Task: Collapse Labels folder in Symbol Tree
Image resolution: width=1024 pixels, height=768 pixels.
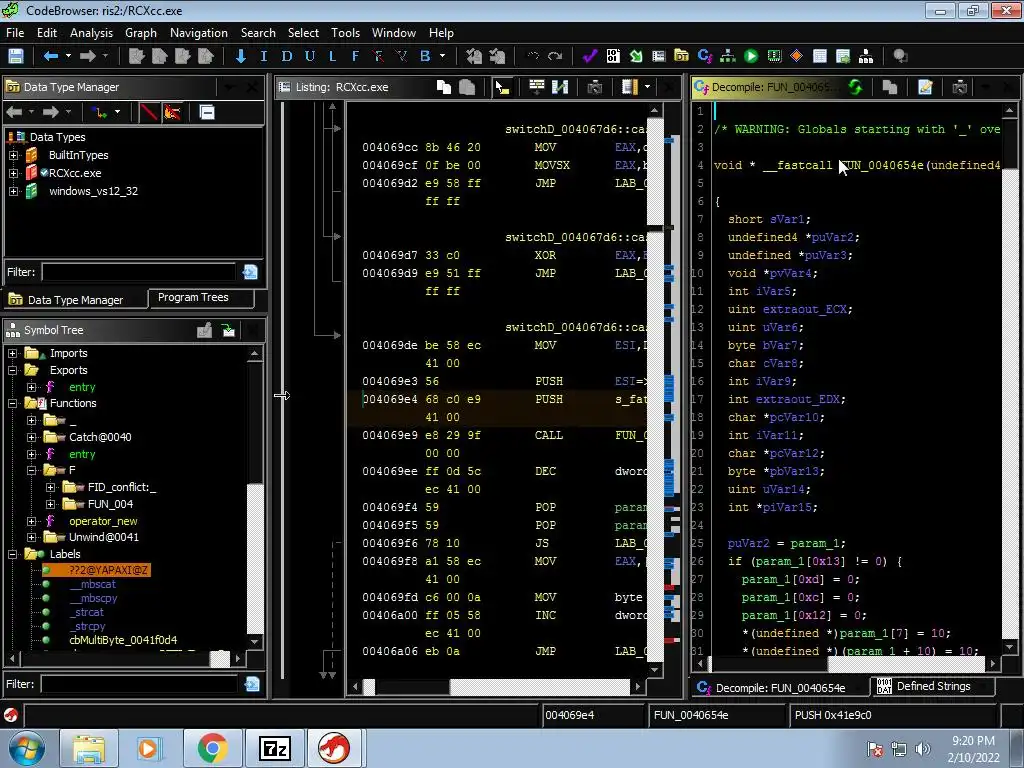Action: (x=12, y=554)
